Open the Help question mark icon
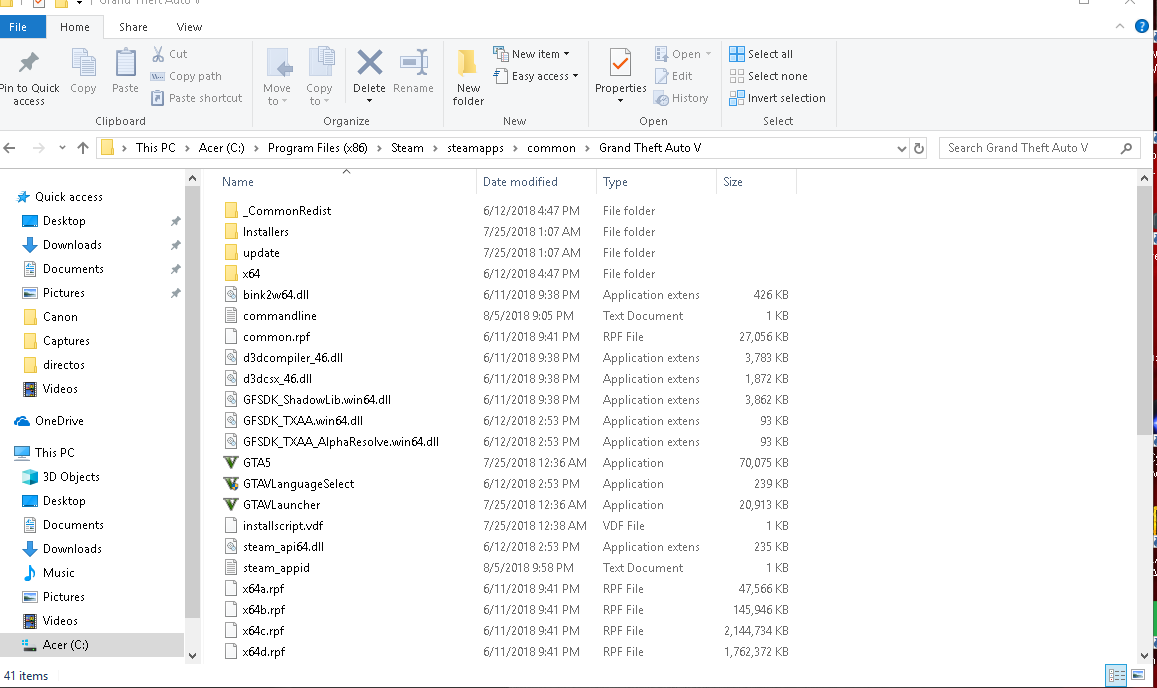This screenshot has width=1157, height=688. coord(1141,27)
